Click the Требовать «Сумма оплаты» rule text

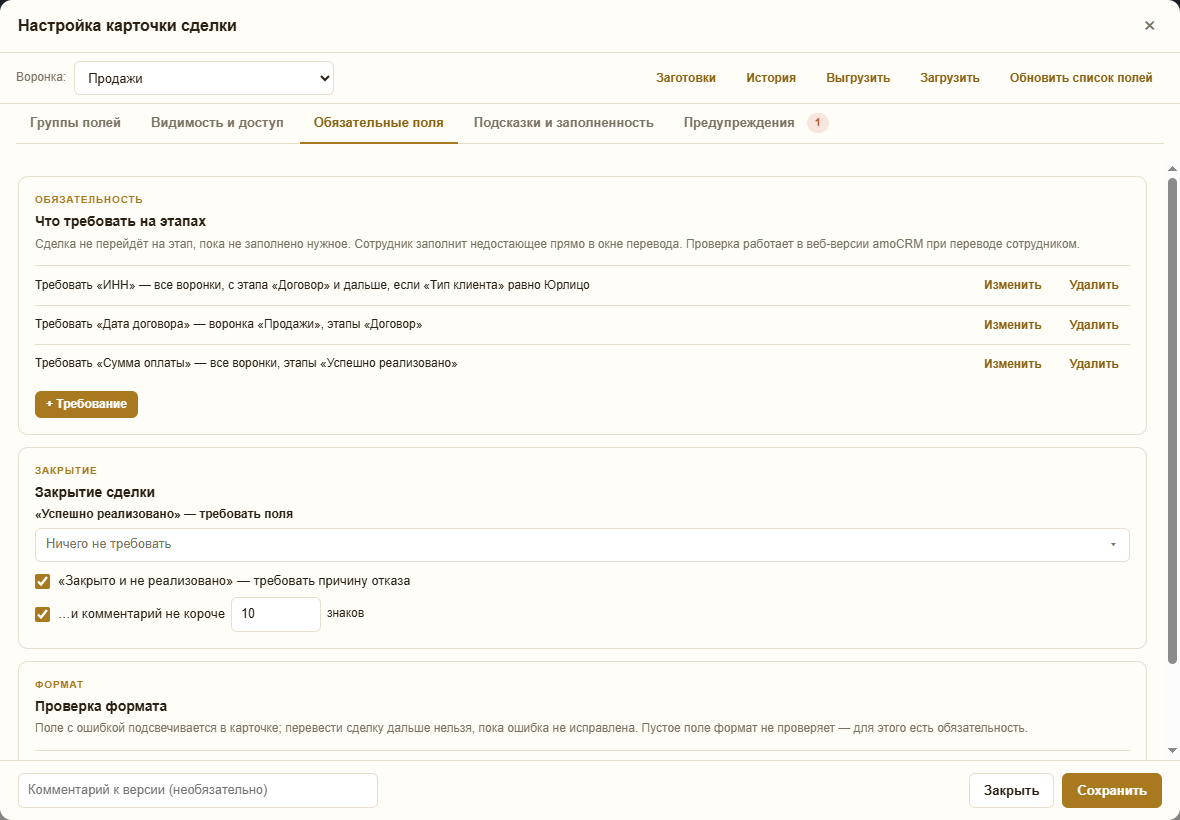tap(246, 363)
